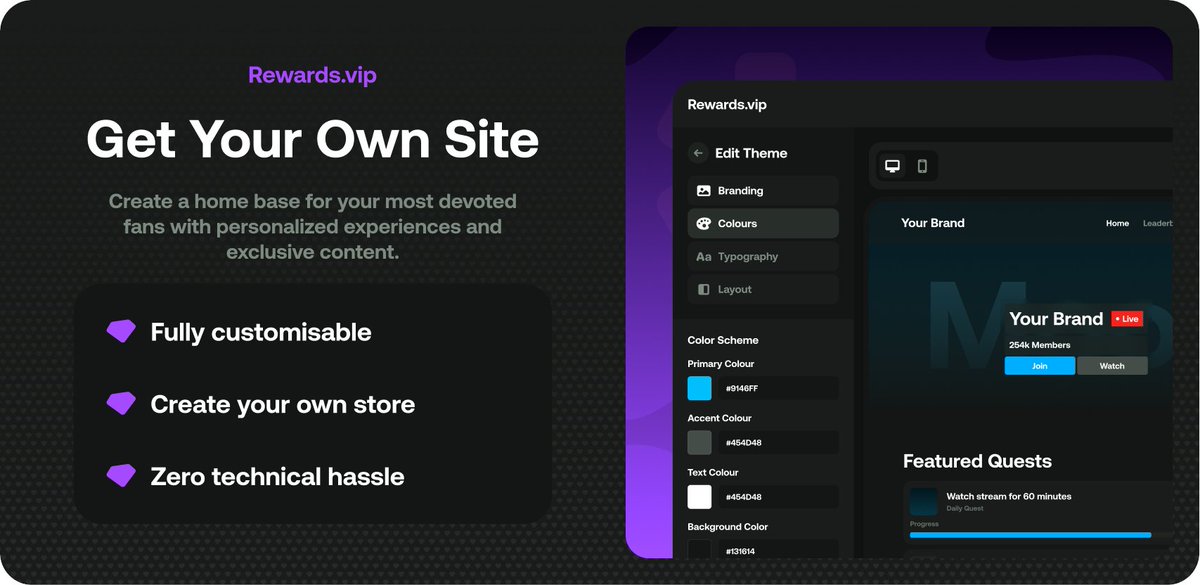Image resolution: width=1200 pixels, height=585 pixels.
Task: Click the Accent Colour grey swatch
Action: (700, 442)
